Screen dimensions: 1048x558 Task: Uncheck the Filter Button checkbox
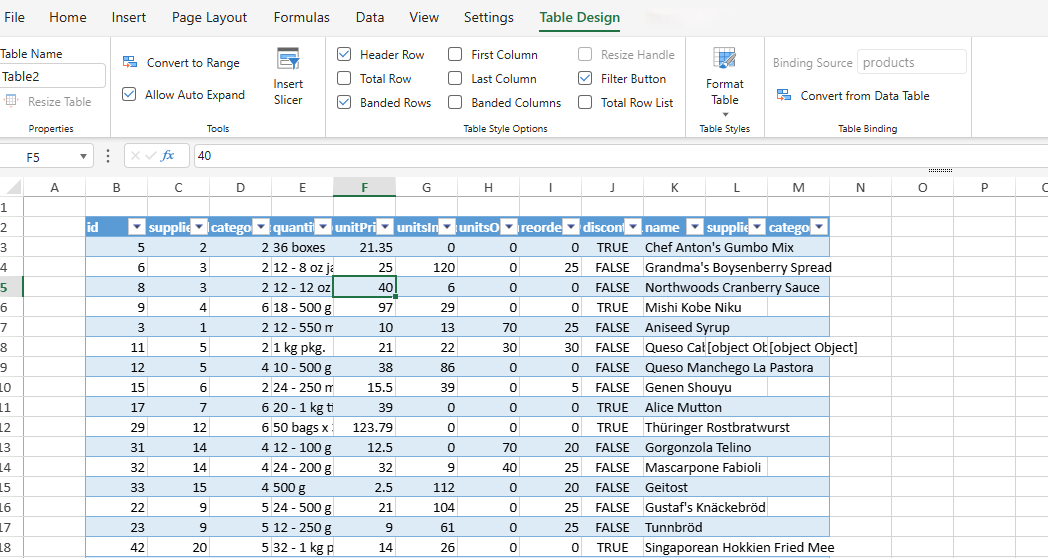[x=585, y=79]
